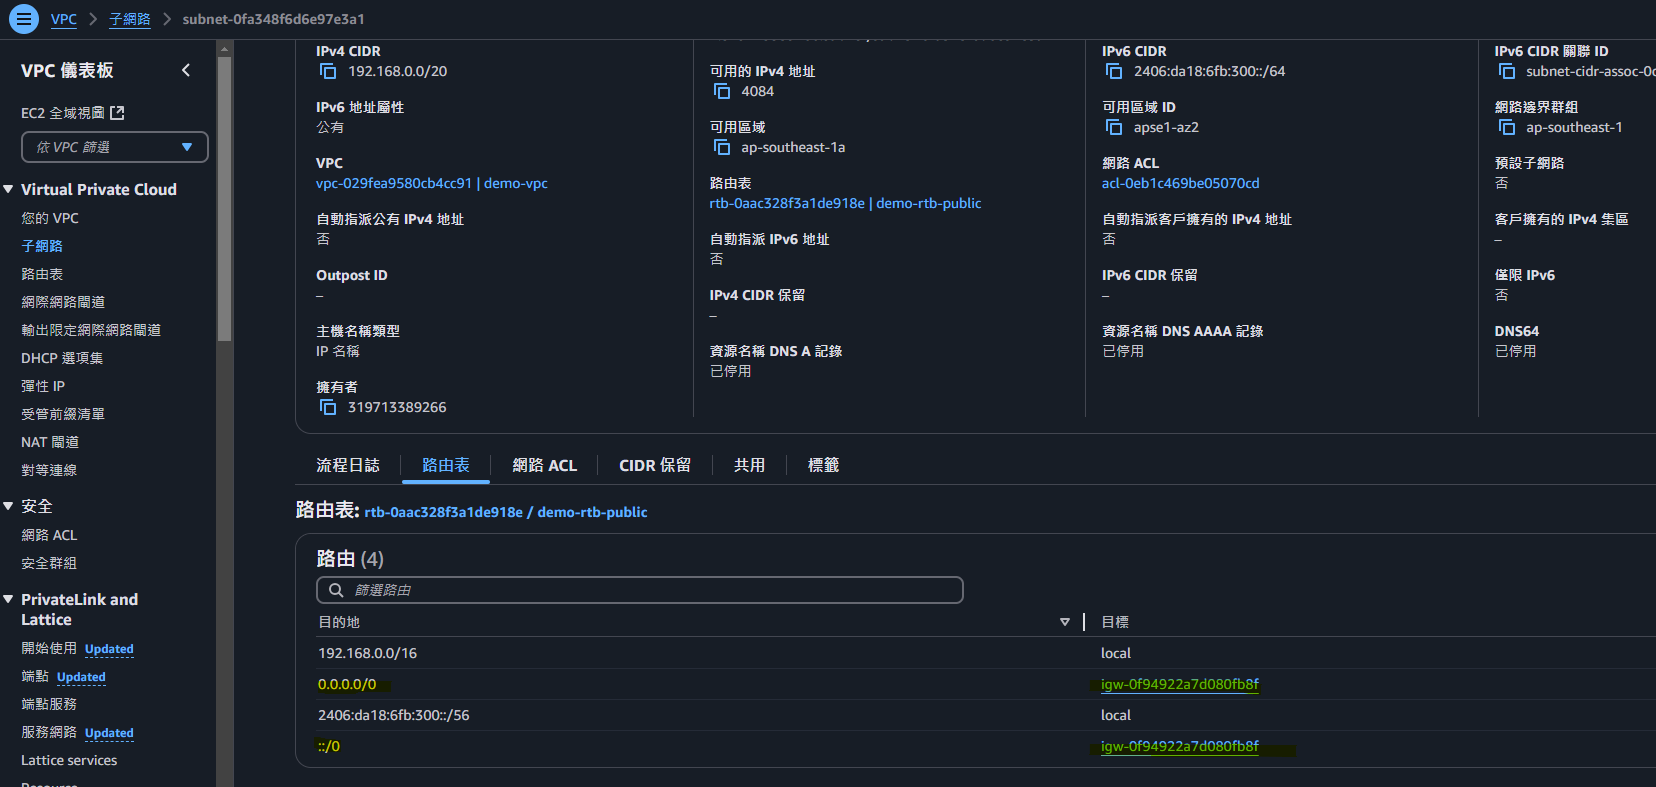Switch to the 流程日誌 tab
This screenshot has height=787, width=1656.
(x=348, y=465)
